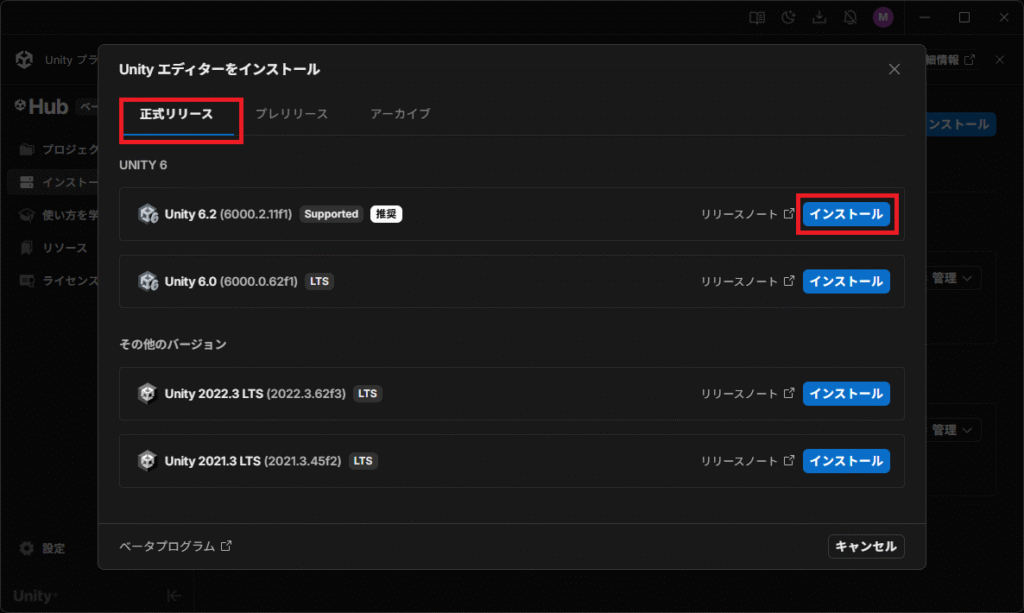Open the purple M account avatar
The image size is (1024, 613).
pyautogui.click(x=882, y=17)
